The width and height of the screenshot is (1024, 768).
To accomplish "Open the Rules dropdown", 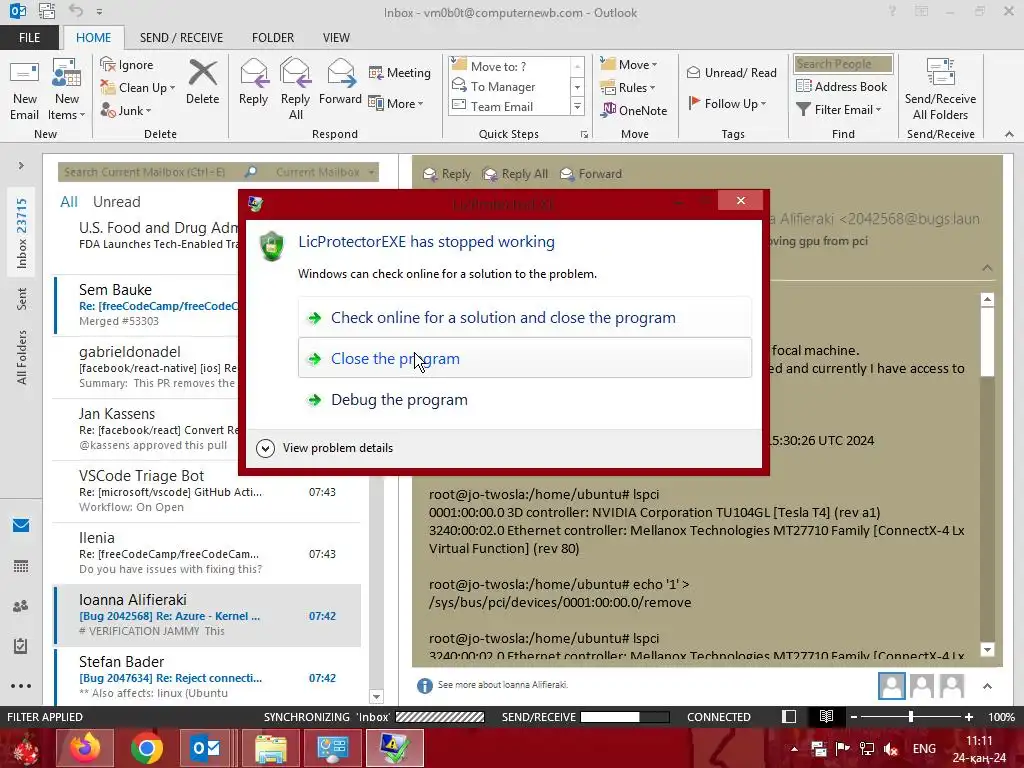I will (x=628, y=88).
